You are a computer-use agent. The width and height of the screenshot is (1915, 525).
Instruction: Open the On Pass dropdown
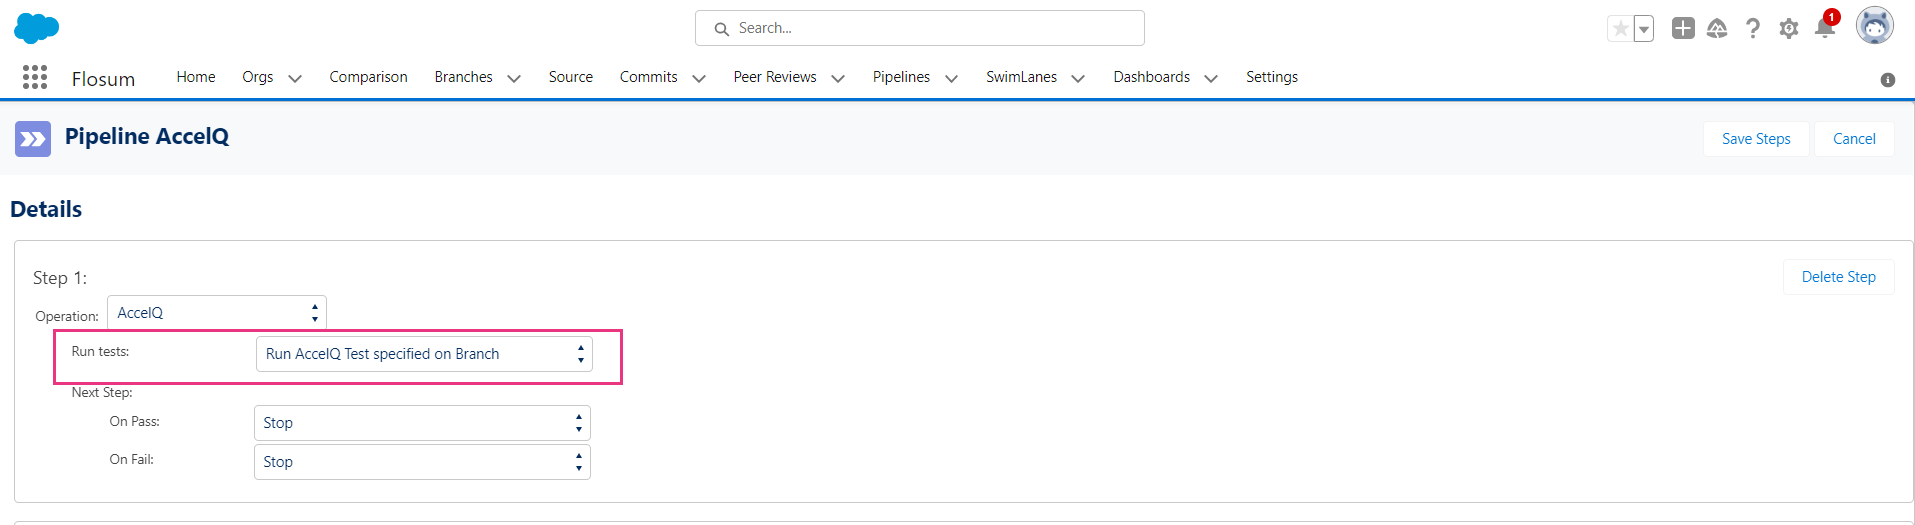[x=422, y=423]
